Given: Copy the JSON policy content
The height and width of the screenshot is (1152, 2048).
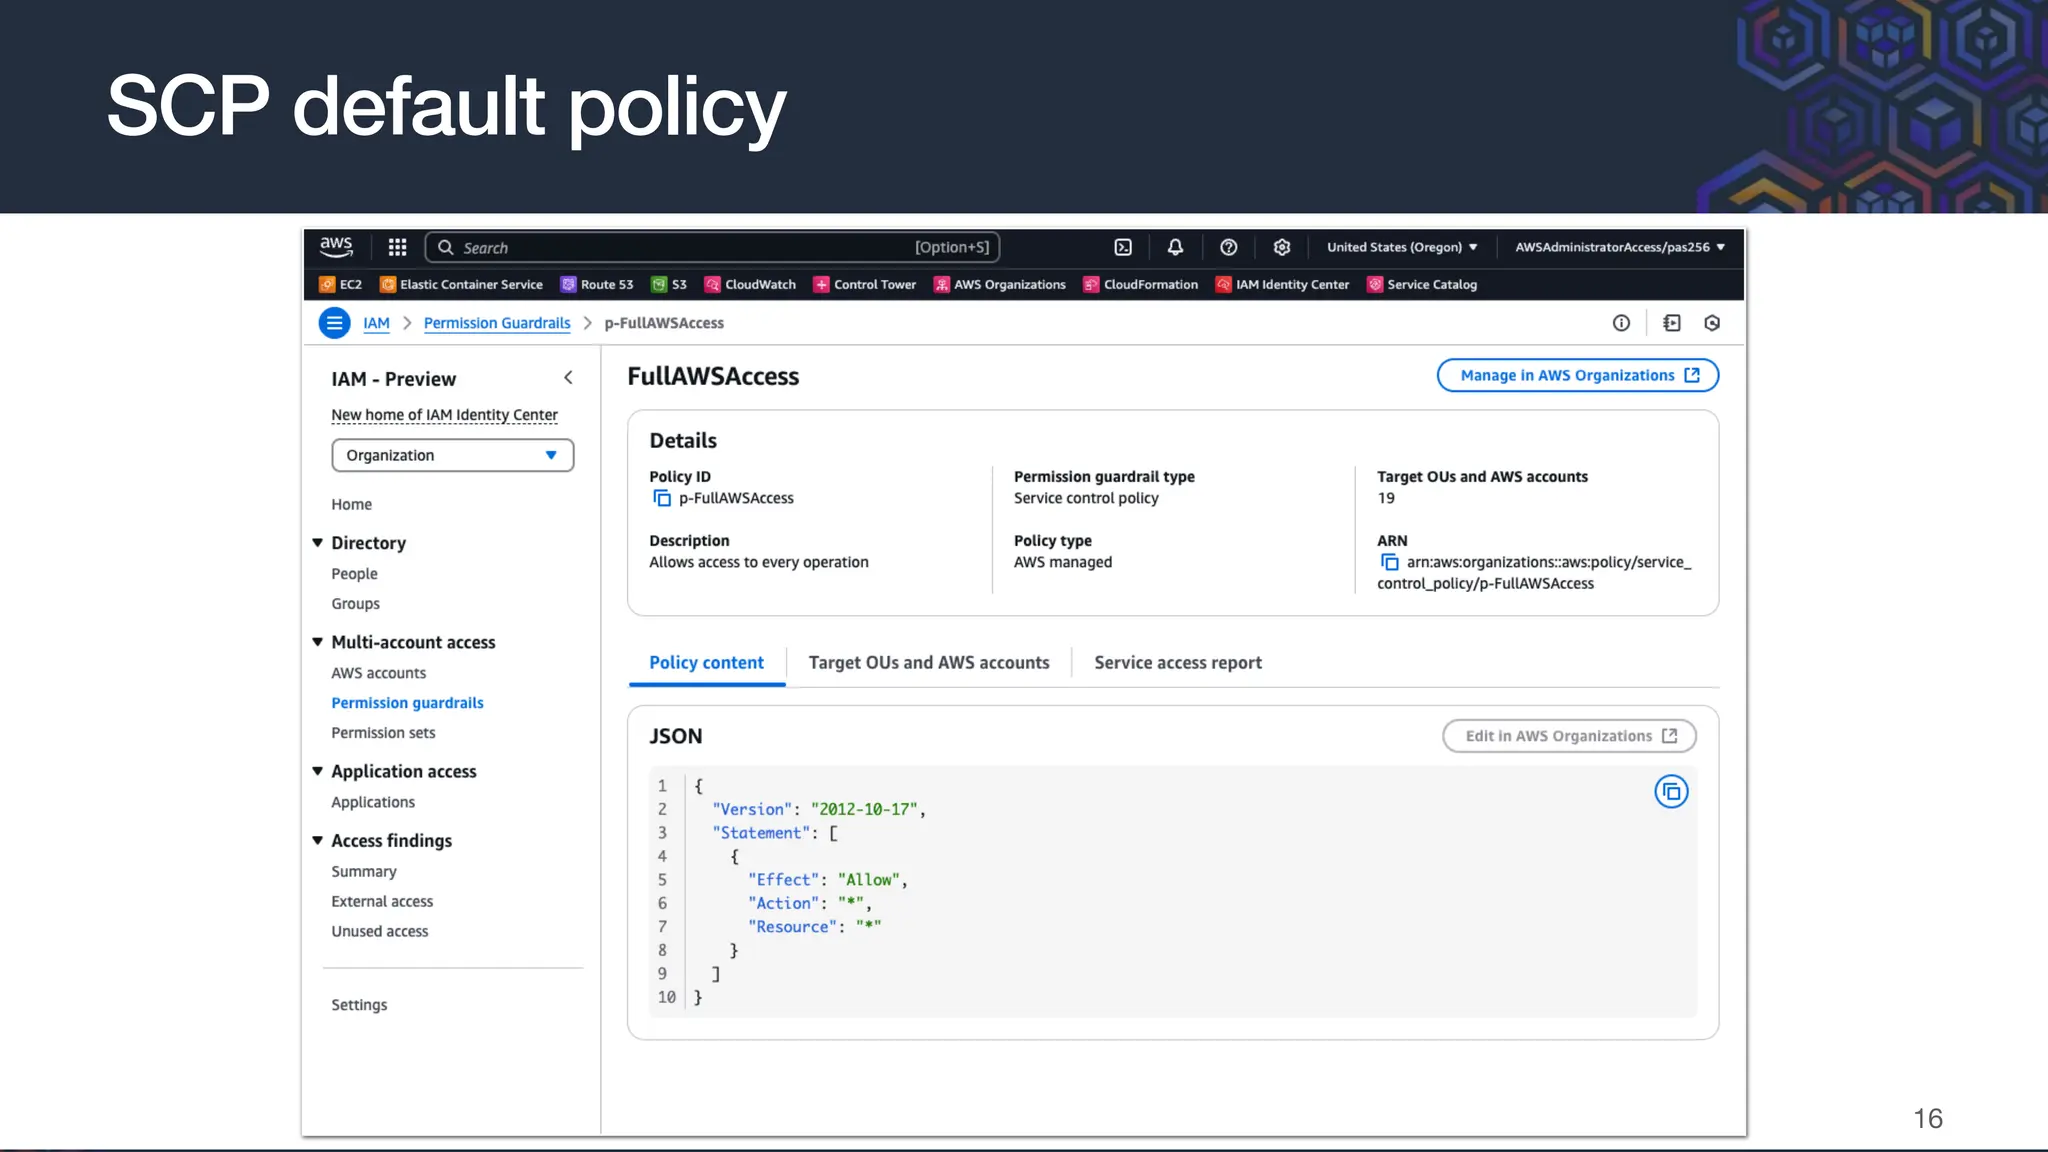Looking at the screenshot, I should click(x=1671, y=792).
